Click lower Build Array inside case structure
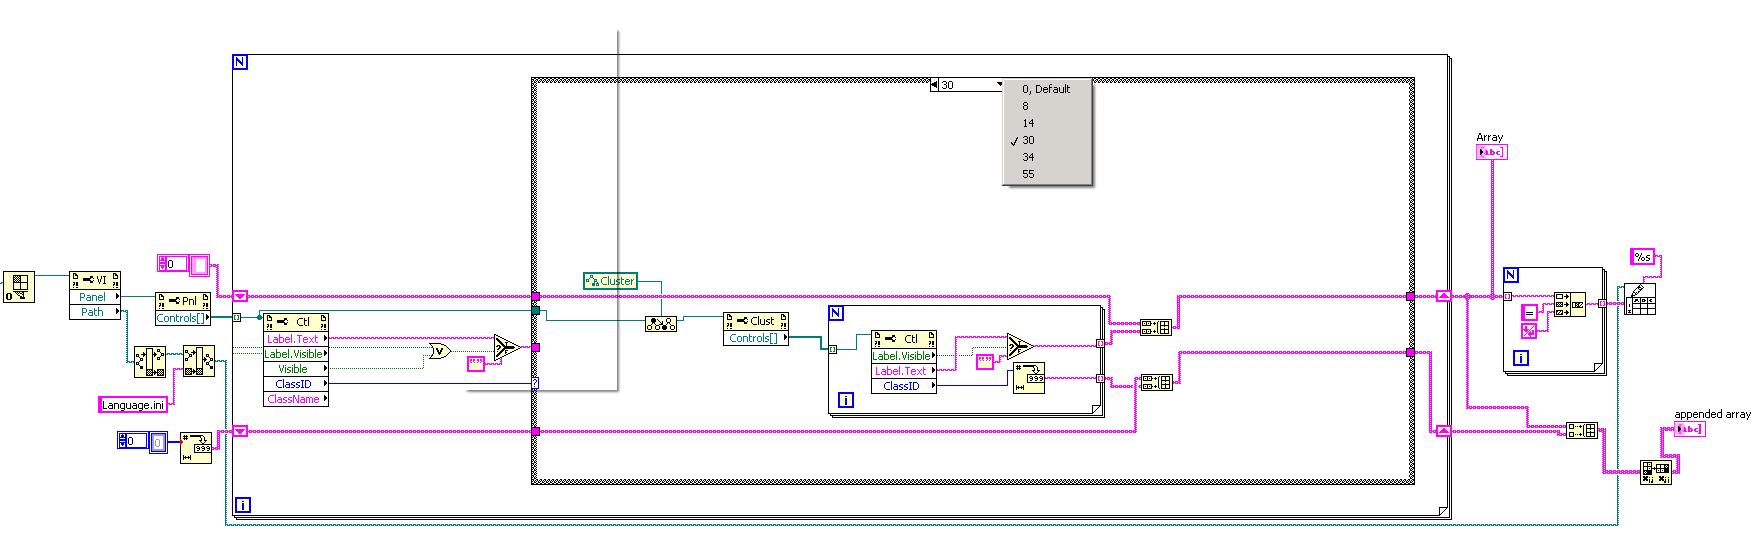This screenshot has height=547, width=1754. point(1155,382)
